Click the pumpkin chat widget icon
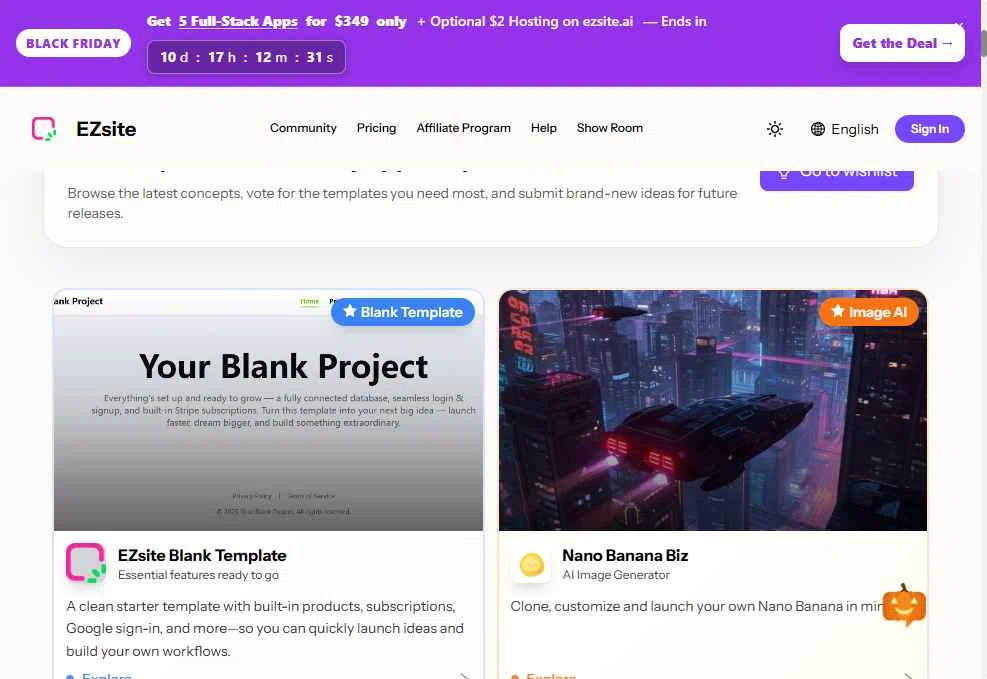 point(904,605)
